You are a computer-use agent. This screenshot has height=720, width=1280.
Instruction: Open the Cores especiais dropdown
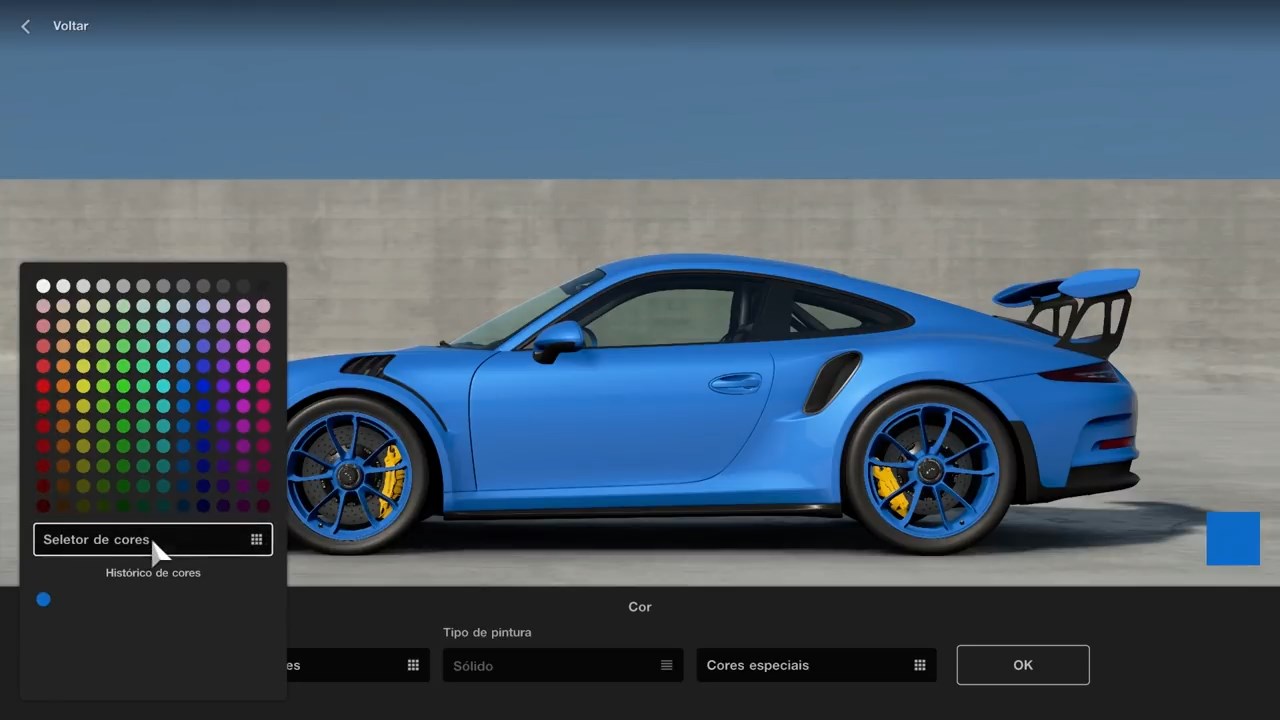[x=816, y=665]
